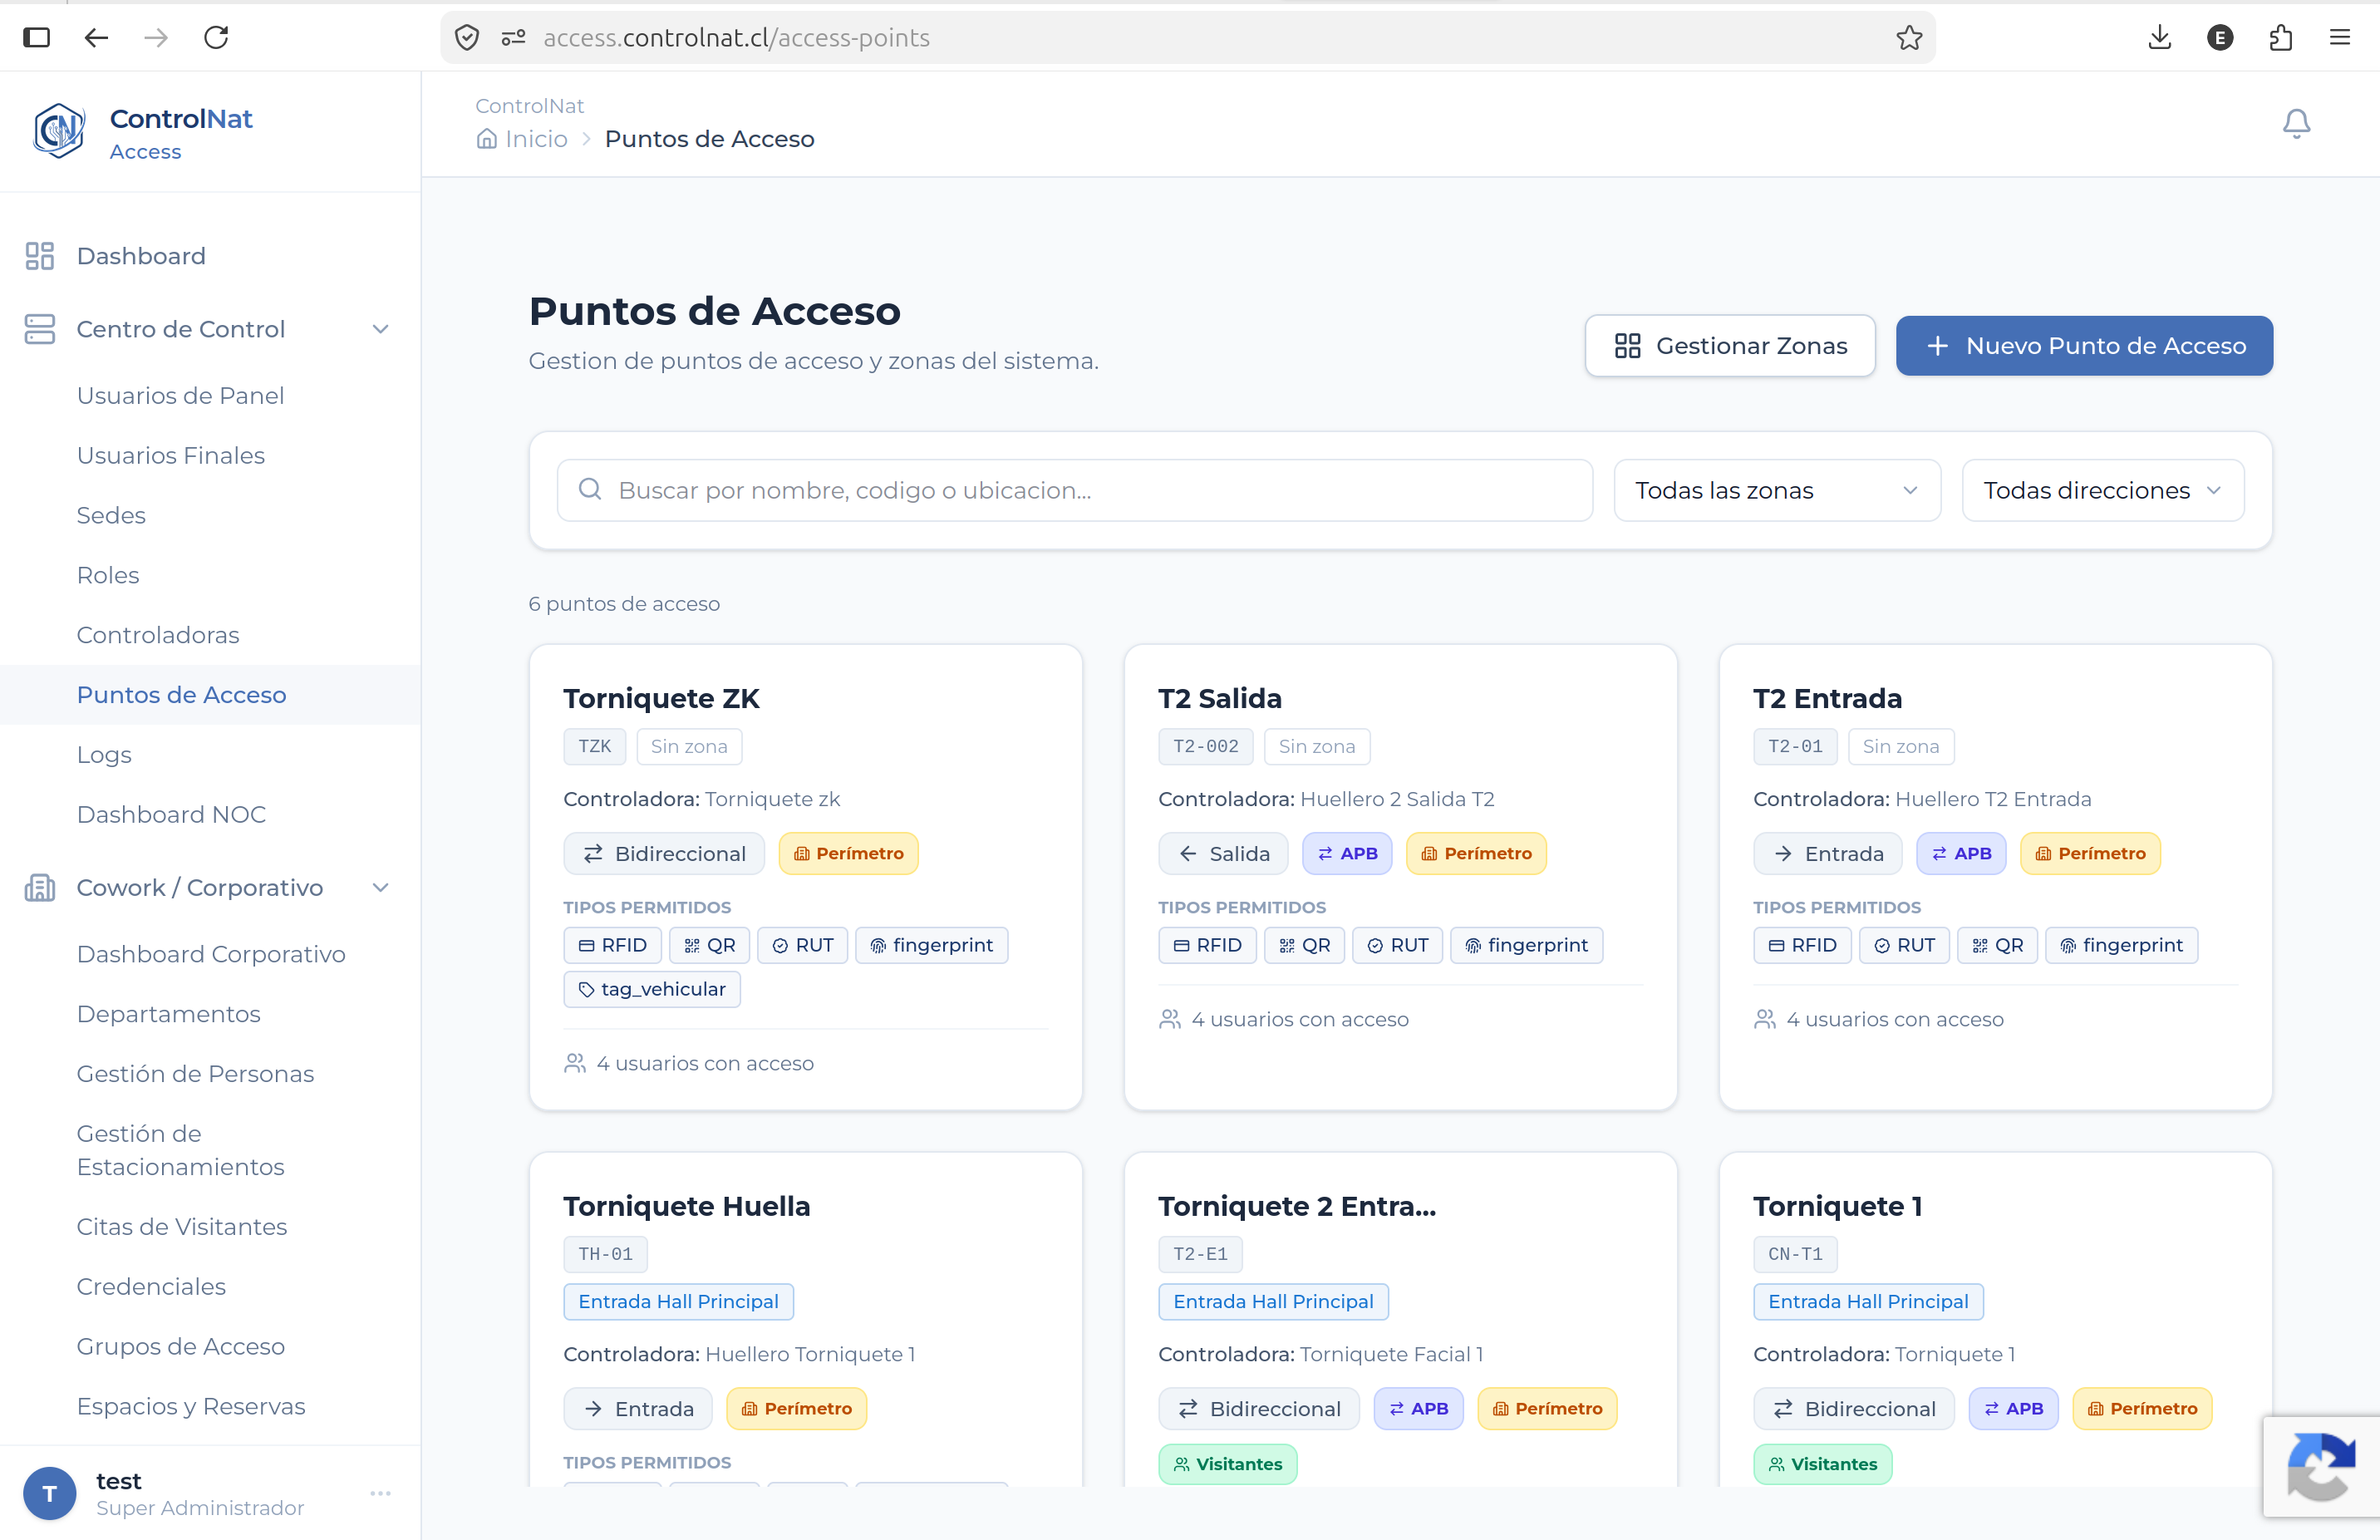Screen dimensions: 2380x1540
Task: Open the Todas las zonas dropdown
Action: 1777,490
